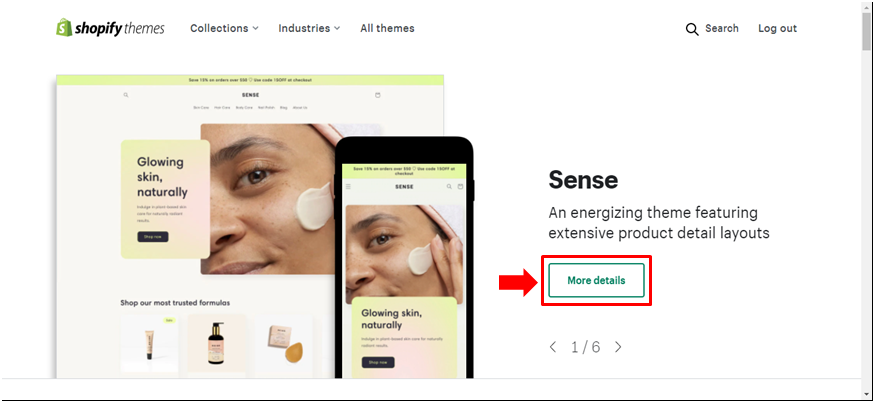Viewport: 875px width, 403px height.
Task: Go to the next theme slide arrow
Action: tap(618, 347)
